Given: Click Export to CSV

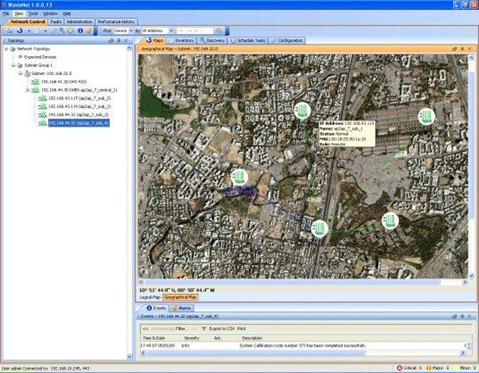Looking at the screenshot, I should coord(222,329).
